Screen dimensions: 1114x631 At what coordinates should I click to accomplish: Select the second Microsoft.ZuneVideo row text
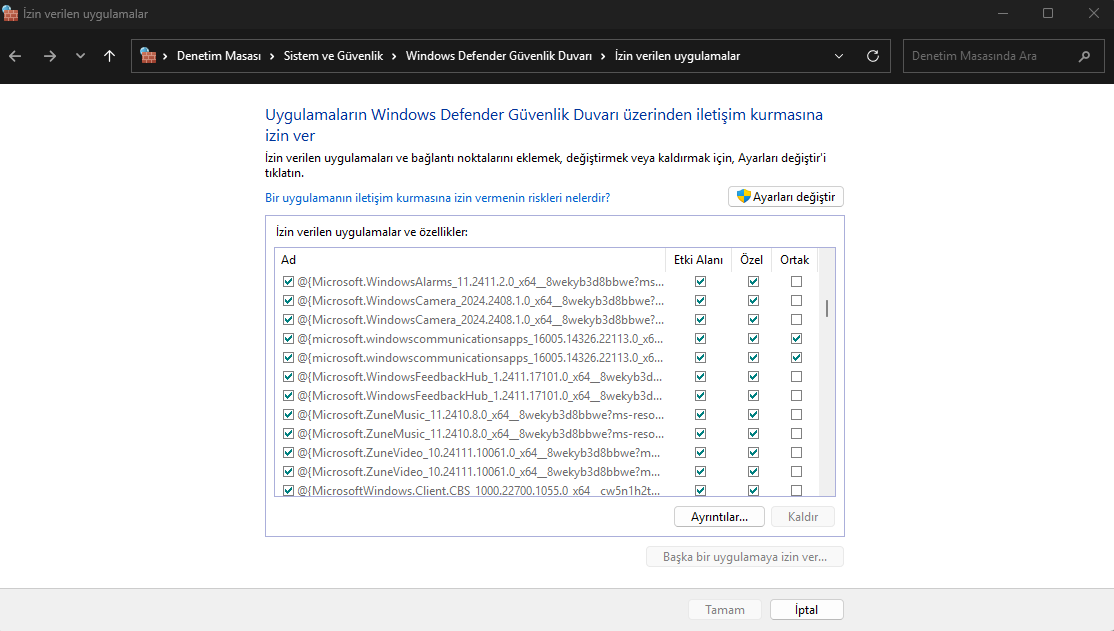click(x=479, y=472)
